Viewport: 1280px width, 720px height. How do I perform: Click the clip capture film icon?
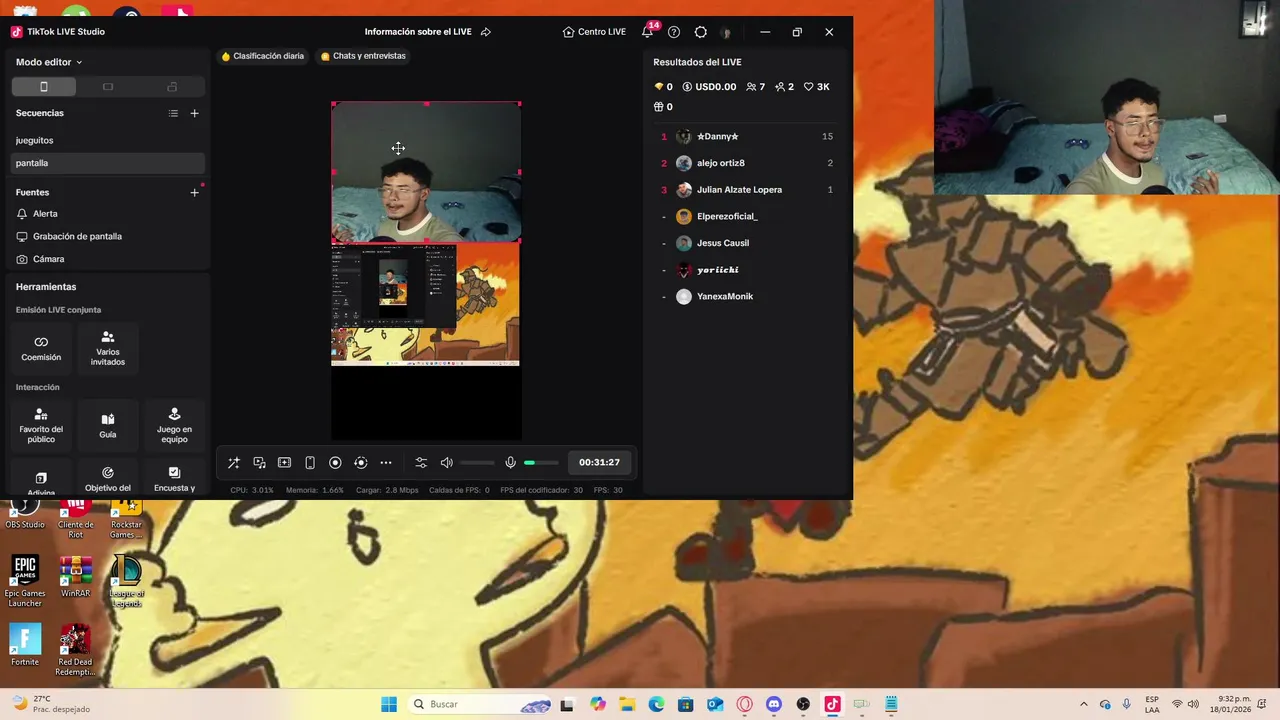point(284,462)
